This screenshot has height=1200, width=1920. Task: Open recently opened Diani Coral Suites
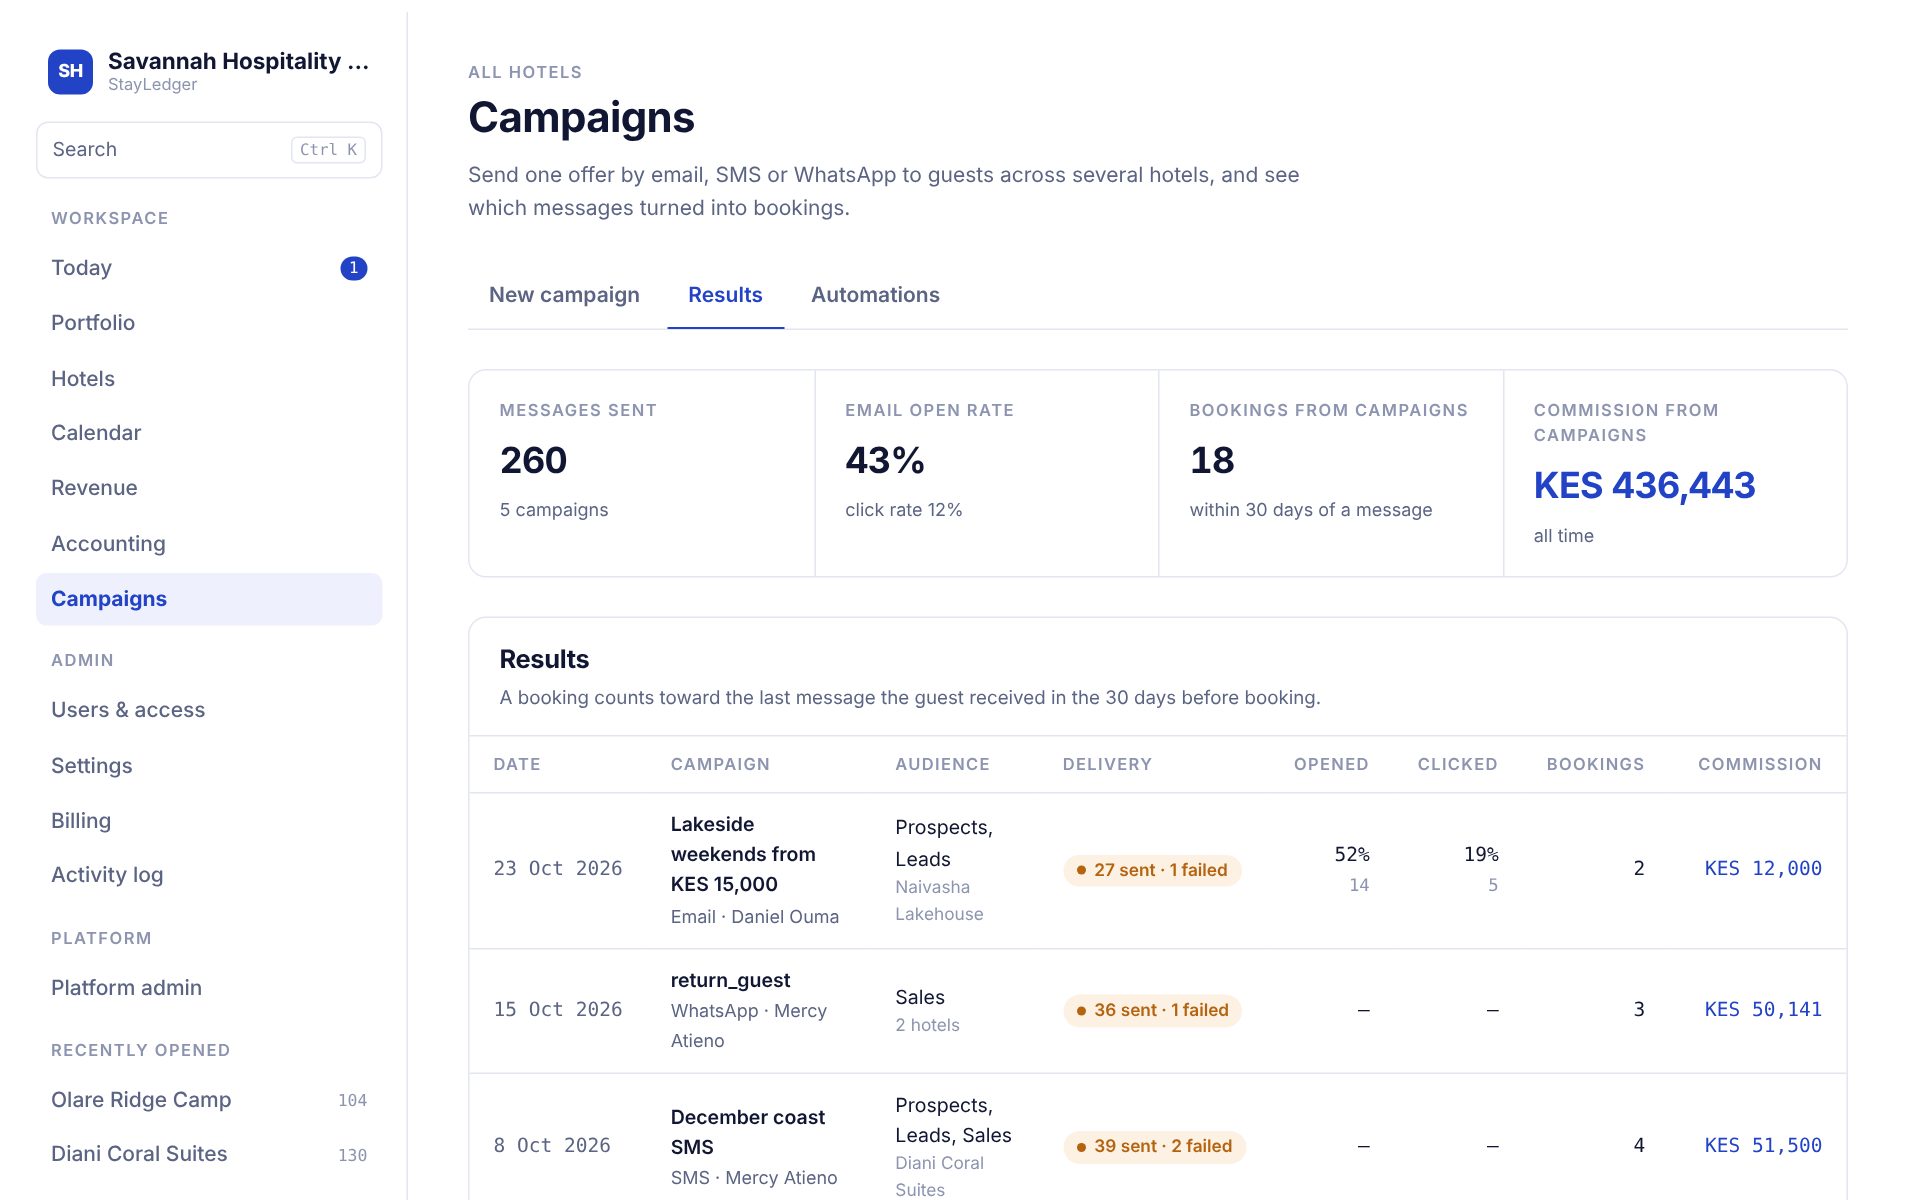(209, 1154)
